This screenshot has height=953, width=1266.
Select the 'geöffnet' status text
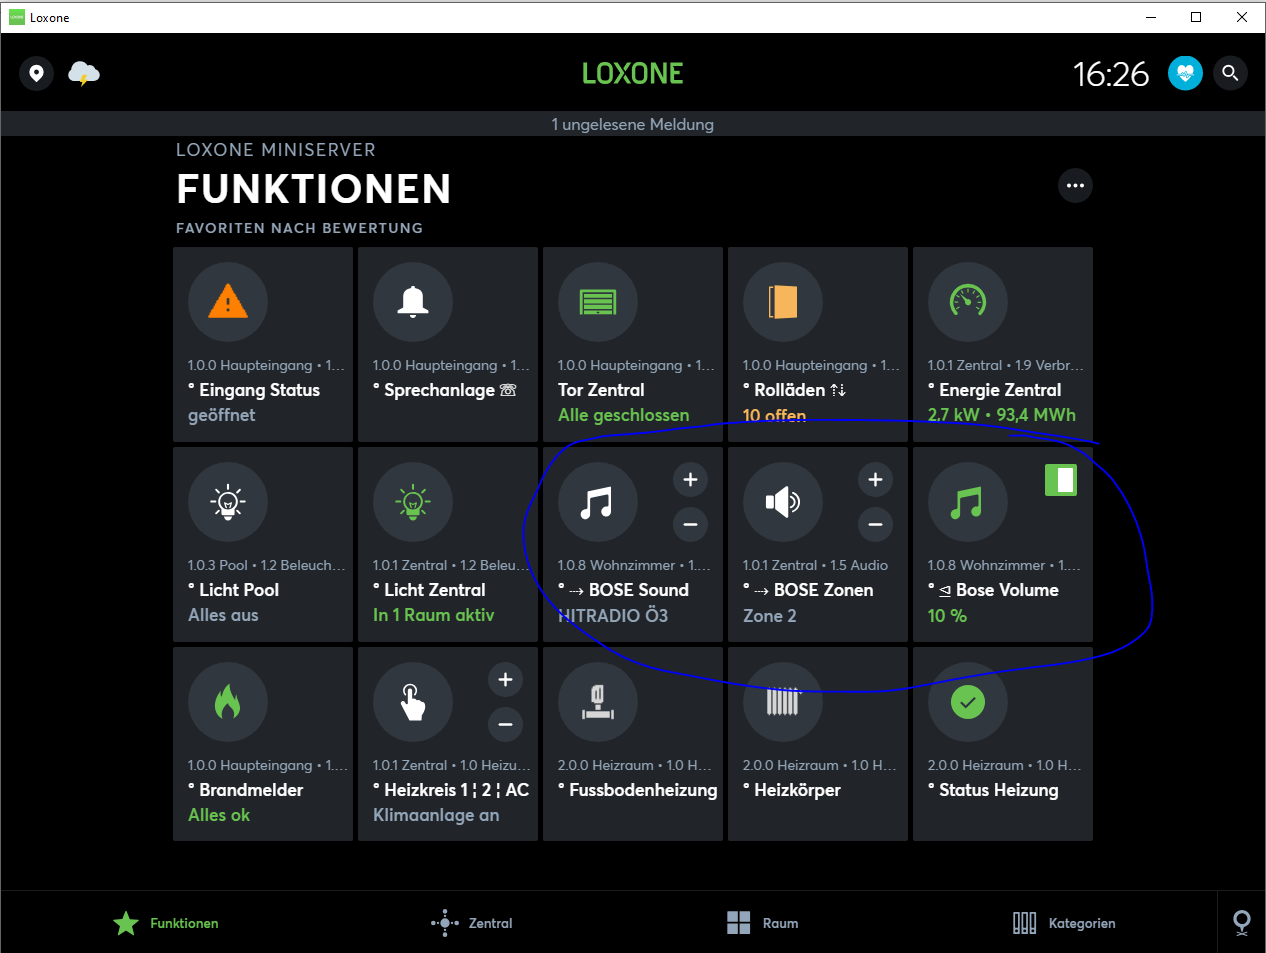coord(222,415)
